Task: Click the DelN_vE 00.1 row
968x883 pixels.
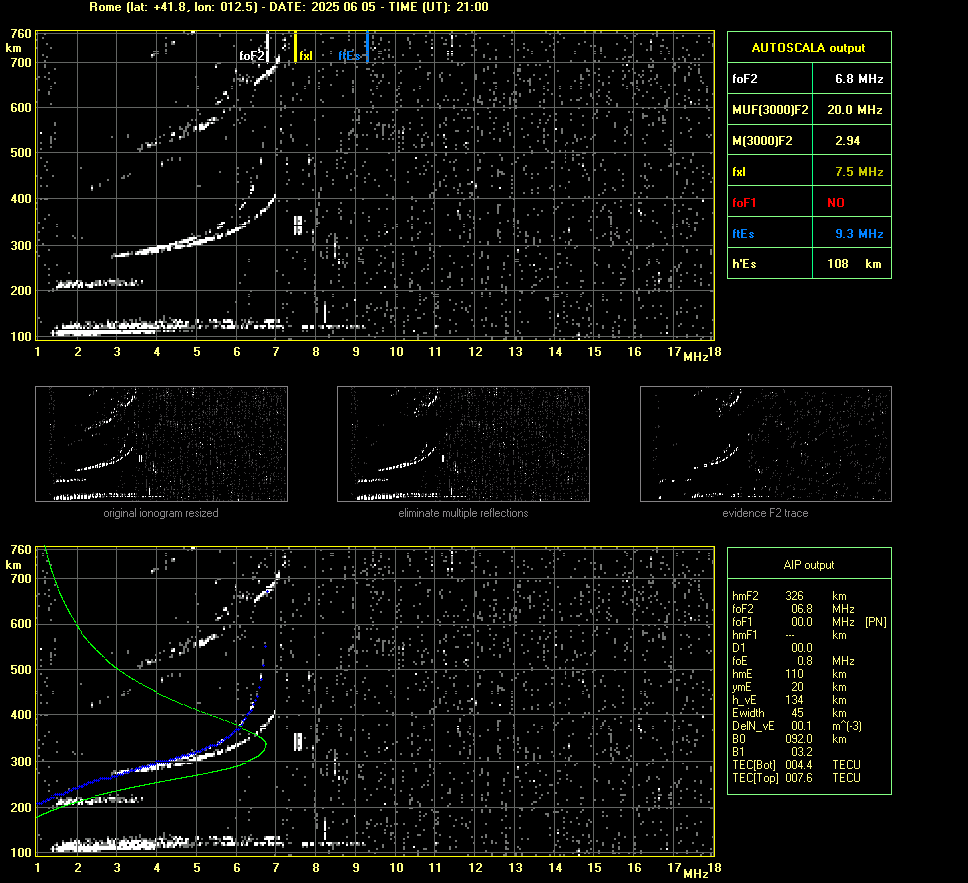Action: coord(796,726)
